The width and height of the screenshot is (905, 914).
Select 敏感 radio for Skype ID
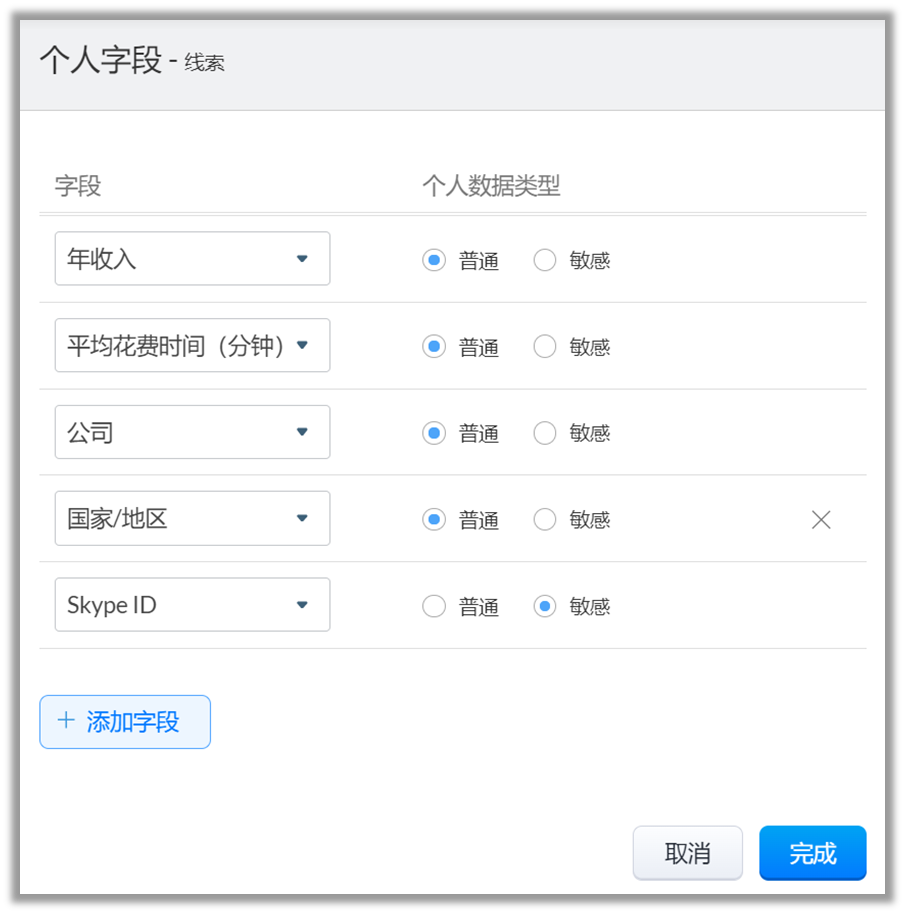pyautogui.click(x=545, y=606)
